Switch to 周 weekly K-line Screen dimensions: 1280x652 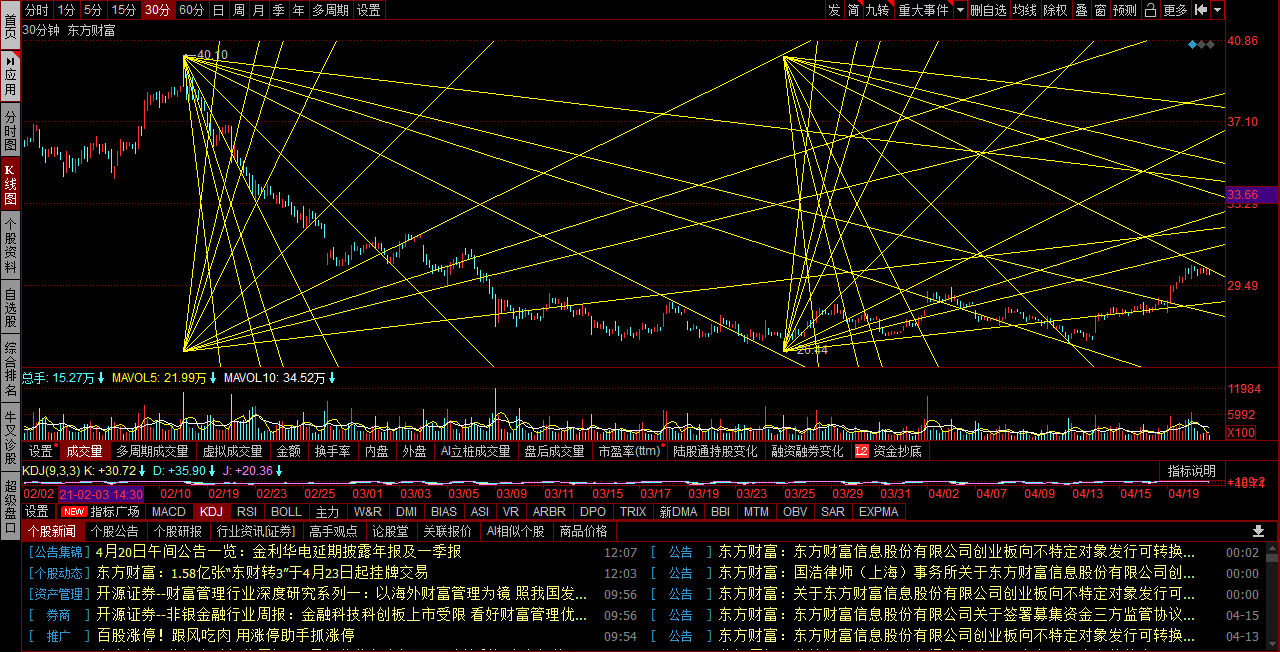(239, 10)
